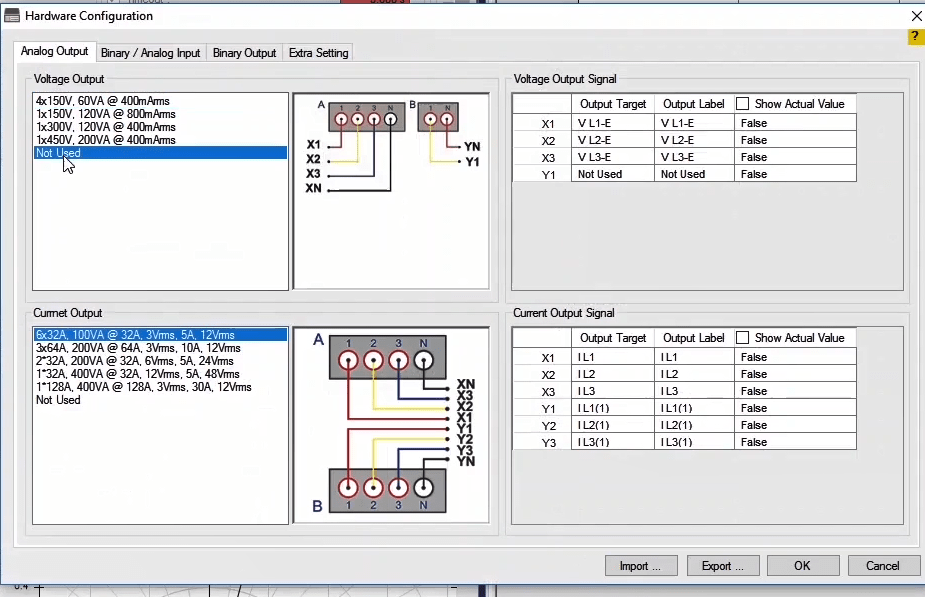This screenshot has height=597, width=925.
Task: Click Output Target cell for X1 voltage
Action: point(613,123)
